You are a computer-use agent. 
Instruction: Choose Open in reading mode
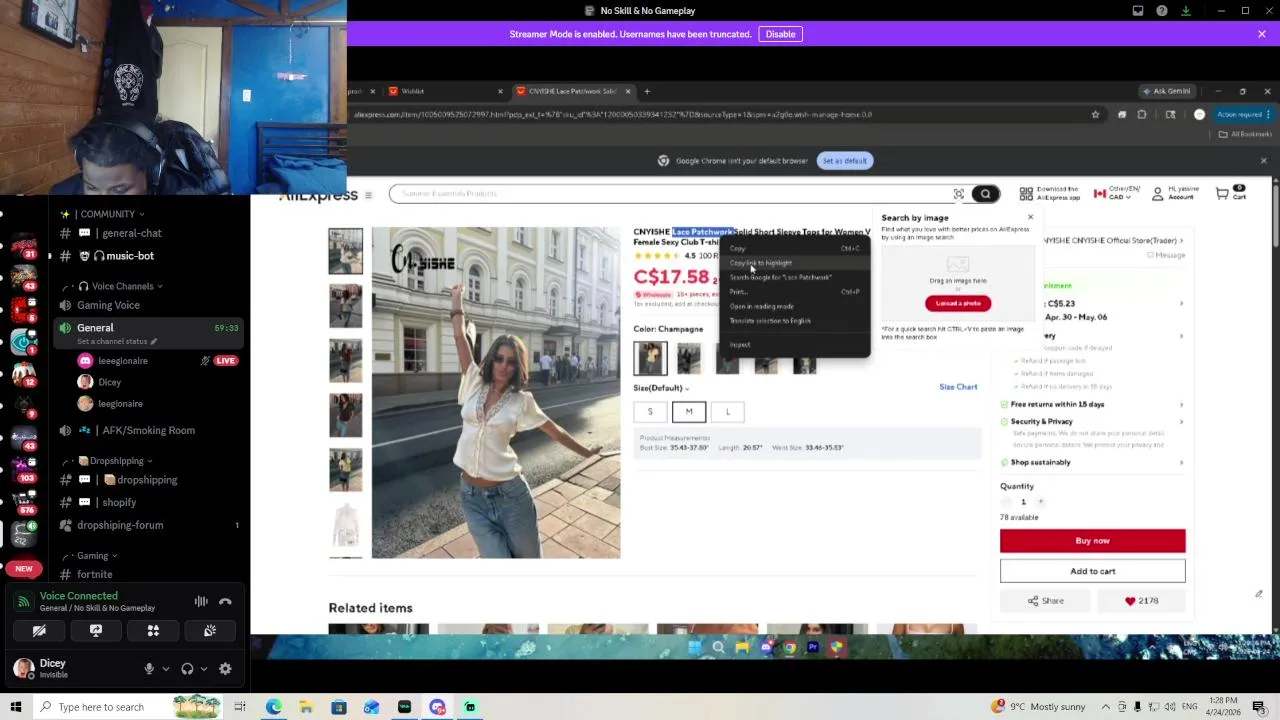point(795,306)
